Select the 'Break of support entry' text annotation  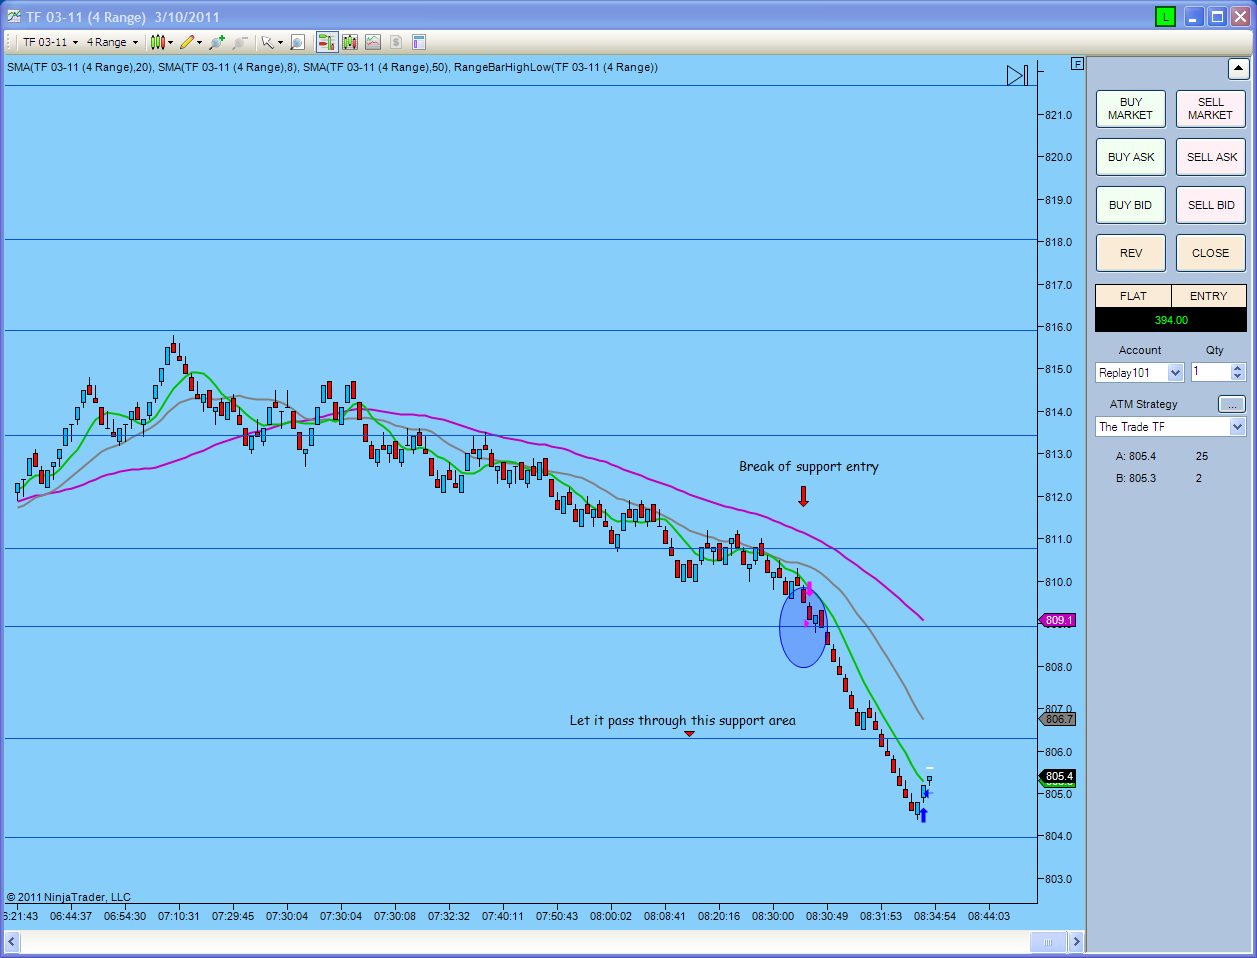pos(808,466)
